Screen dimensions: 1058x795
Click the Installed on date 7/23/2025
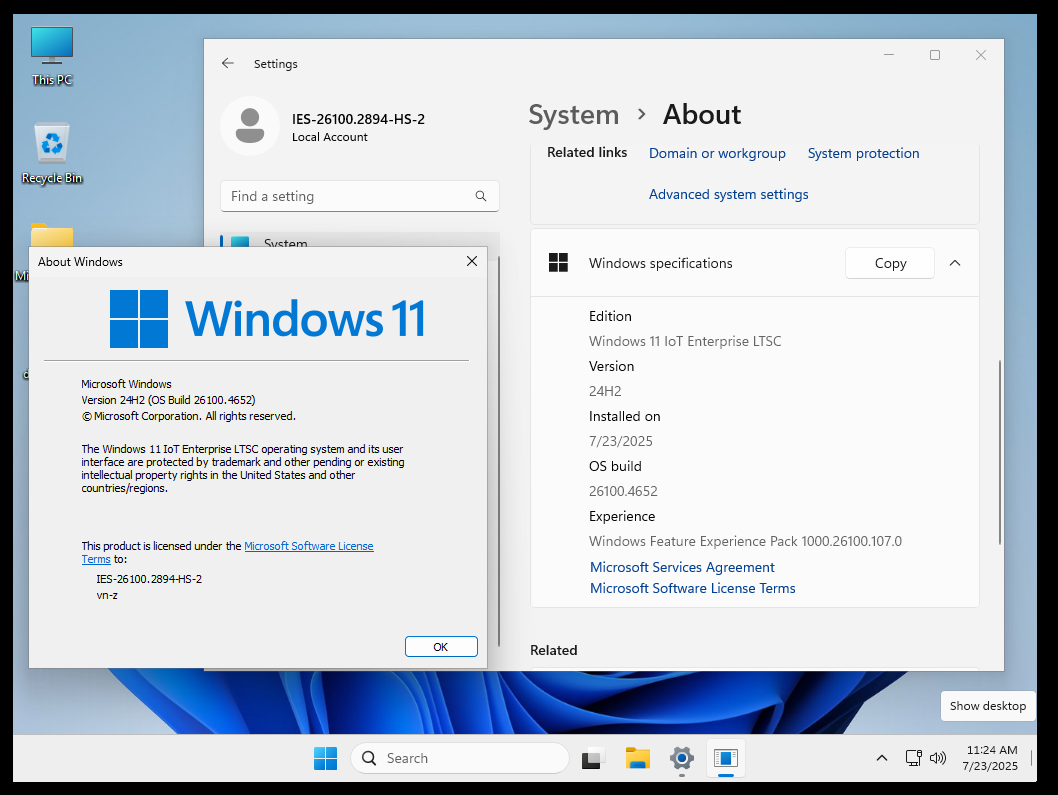coord(621,441)
